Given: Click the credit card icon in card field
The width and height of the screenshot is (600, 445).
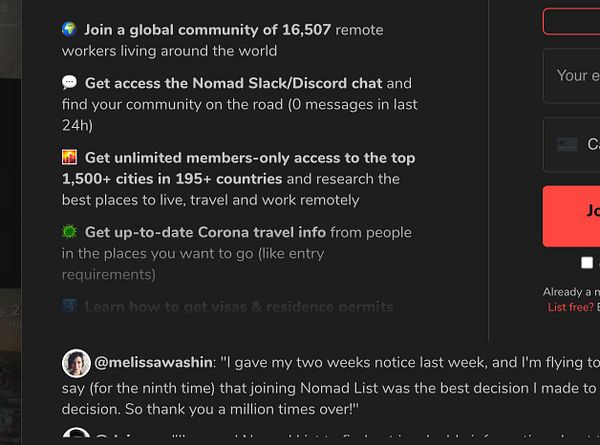Looking at the screenshot, I should 567,145.
